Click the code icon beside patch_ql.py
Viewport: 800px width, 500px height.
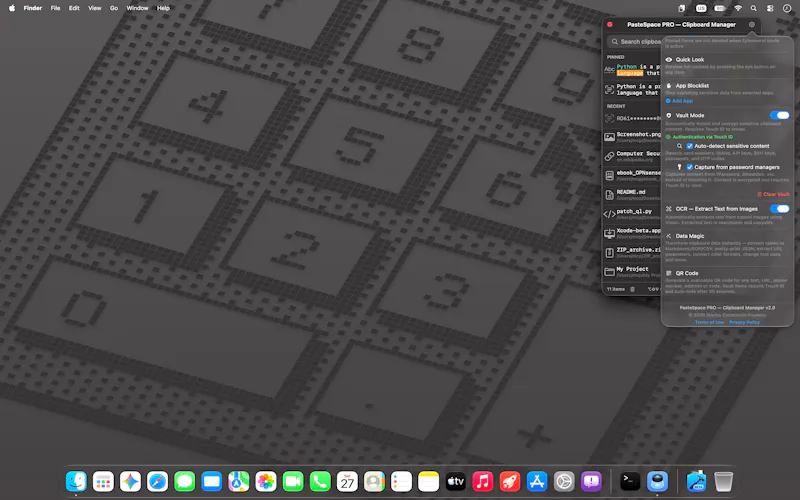tap(609, 214)
